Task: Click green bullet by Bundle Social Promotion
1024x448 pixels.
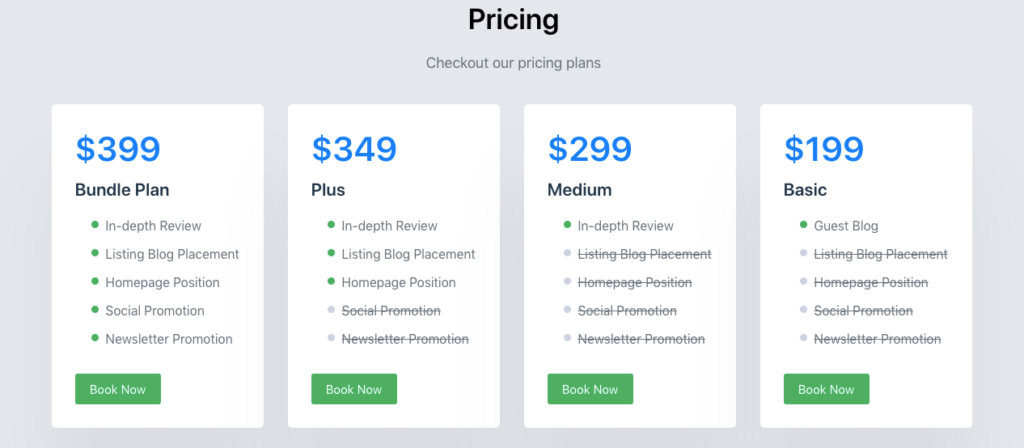Action: [x=95, y=310]
